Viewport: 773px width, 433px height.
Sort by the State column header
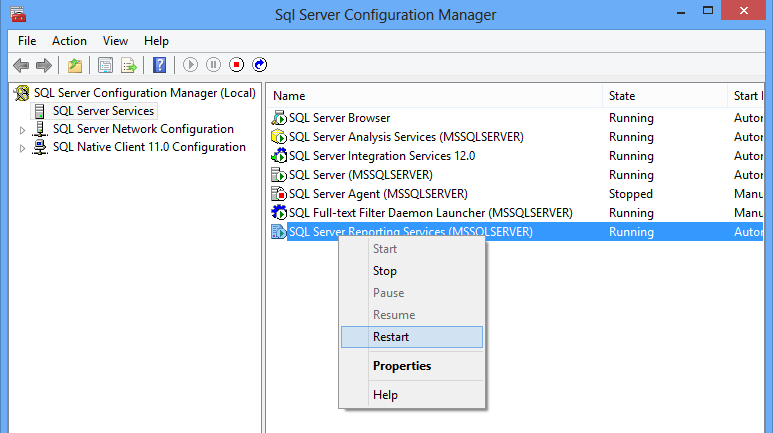(665, 96)
